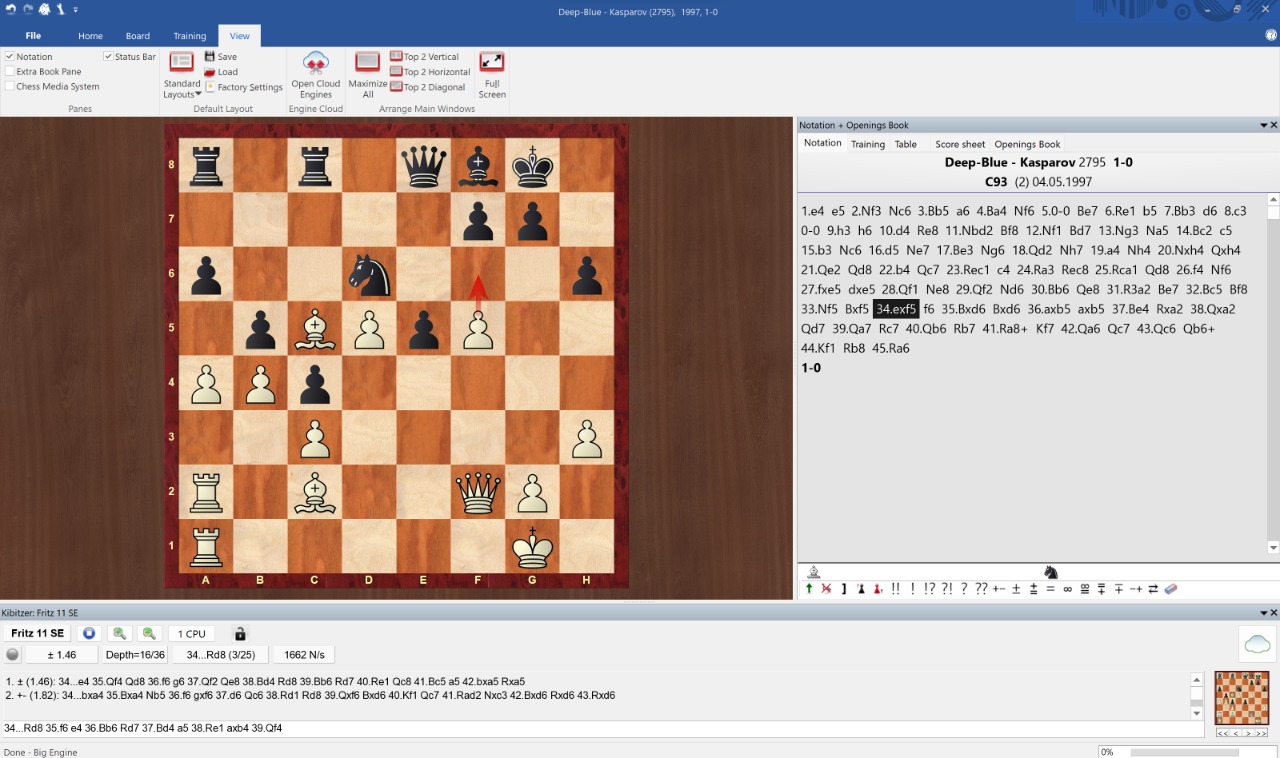Click the cloud button in kibitzer pane

tap(1257, 644)
